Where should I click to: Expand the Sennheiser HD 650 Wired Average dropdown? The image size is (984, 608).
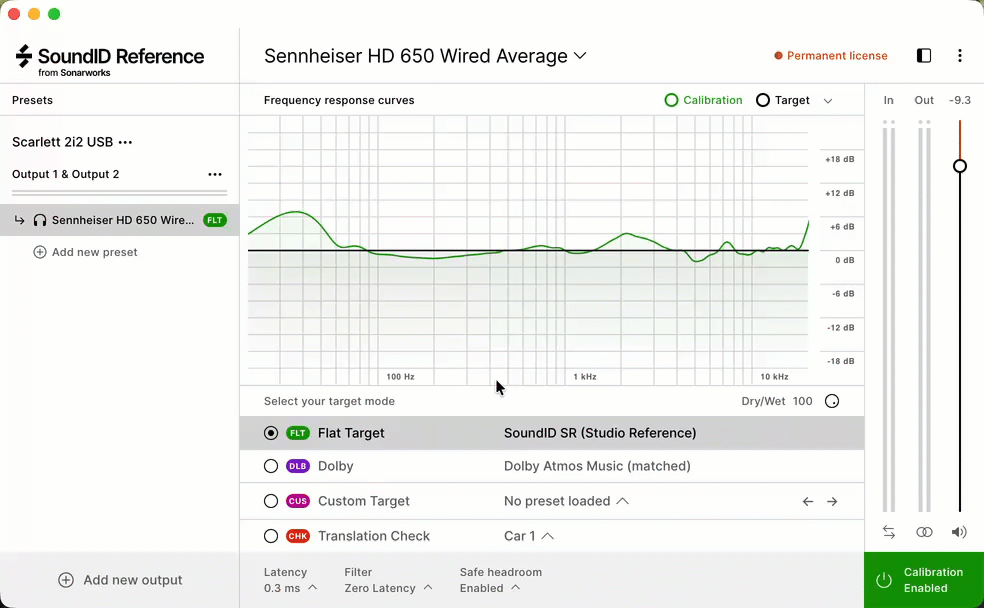coord(580,56)
